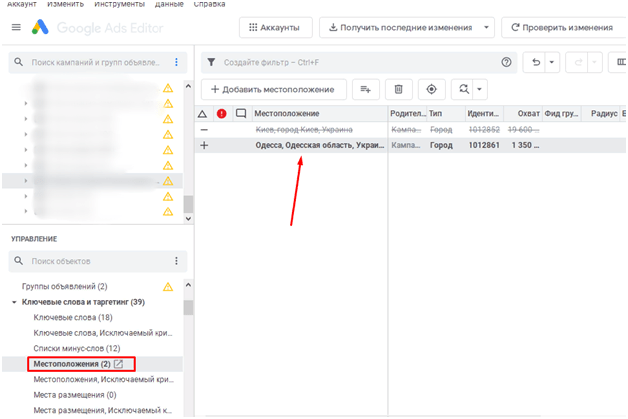Viewport: 628px width, 419px height.
Task: Click the filter funnel icon
Action: click(211, 62)
